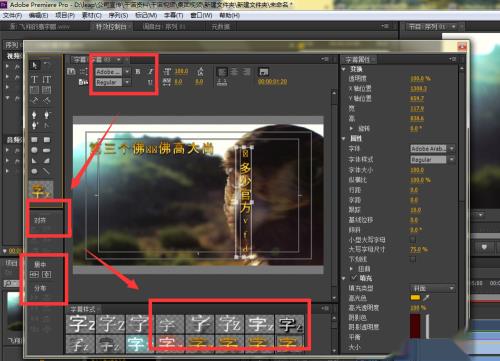Image resolution: width=500 pixels, height=361 pixels.
Task: Open the Adobe font family dropdown
Action: (x=113, y=72)
